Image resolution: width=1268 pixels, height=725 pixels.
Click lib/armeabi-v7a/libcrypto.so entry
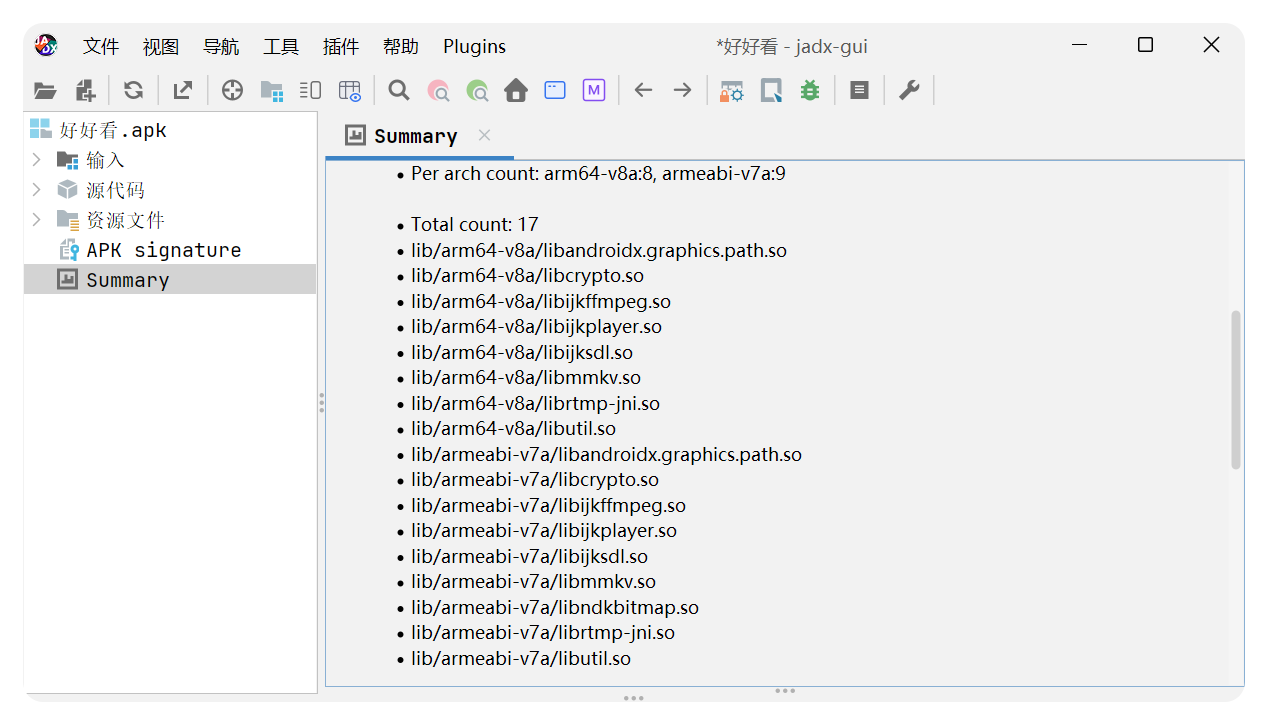(x=535, y=480)
